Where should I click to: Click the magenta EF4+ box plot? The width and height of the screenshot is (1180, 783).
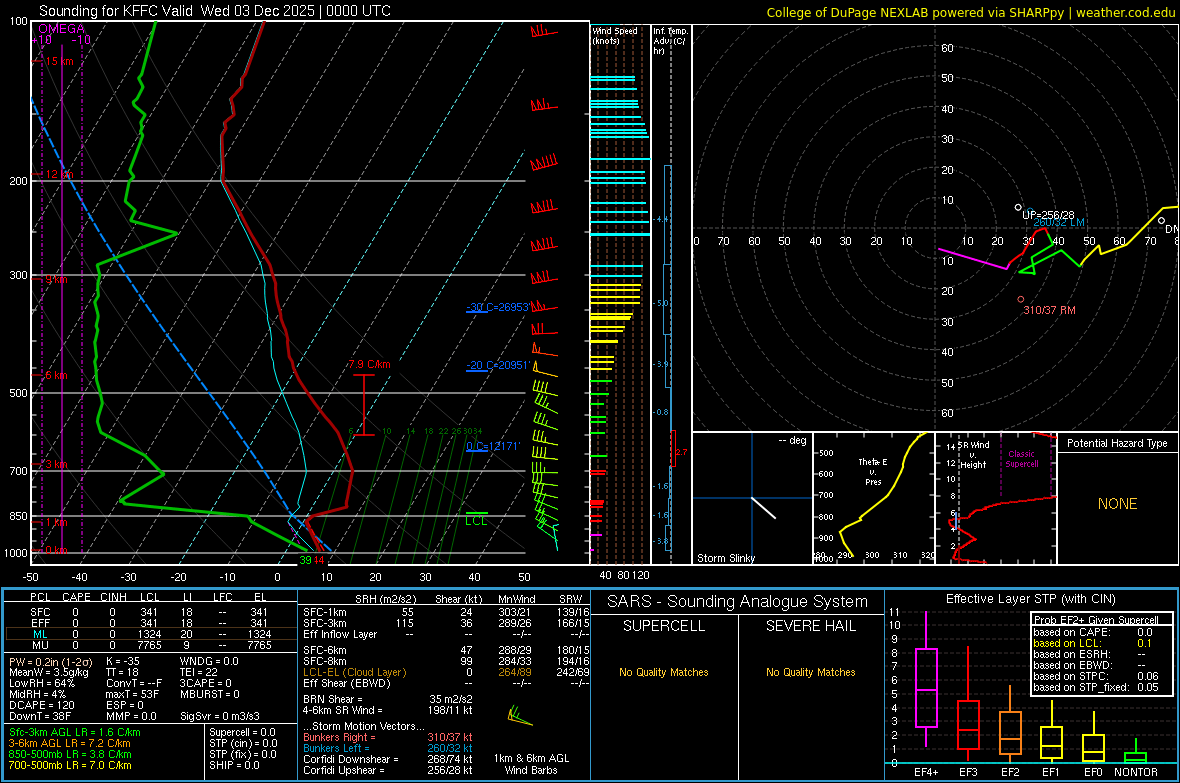[x=926, y=679]
